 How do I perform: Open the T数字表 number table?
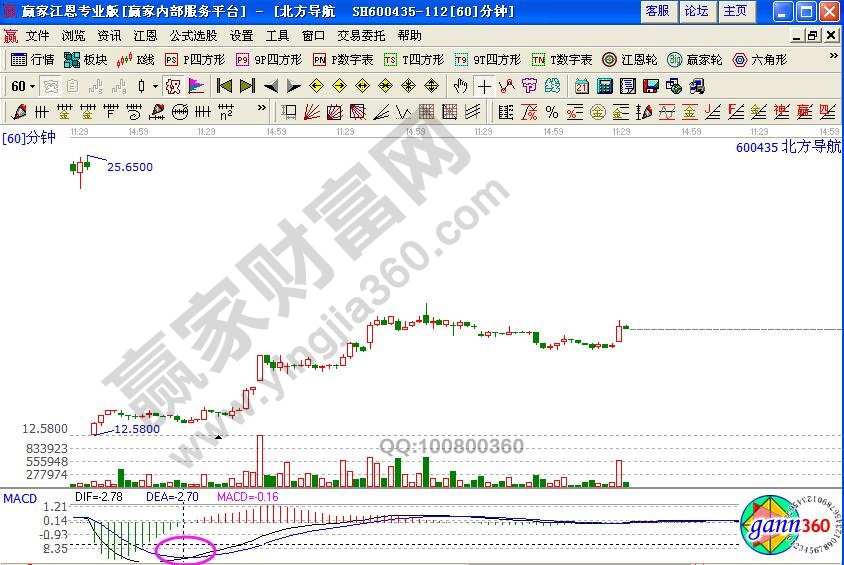point(562,60)
